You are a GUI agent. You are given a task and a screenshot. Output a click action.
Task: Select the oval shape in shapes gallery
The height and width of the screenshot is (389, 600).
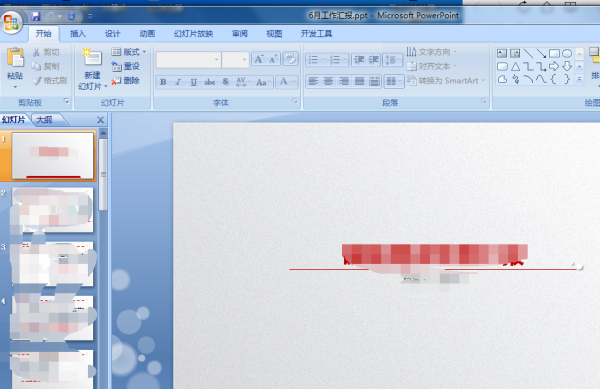(567, 53)
